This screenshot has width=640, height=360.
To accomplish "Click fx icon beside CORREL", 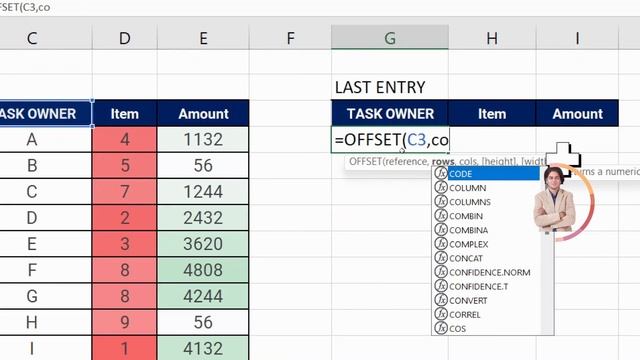I will [441, 314].
